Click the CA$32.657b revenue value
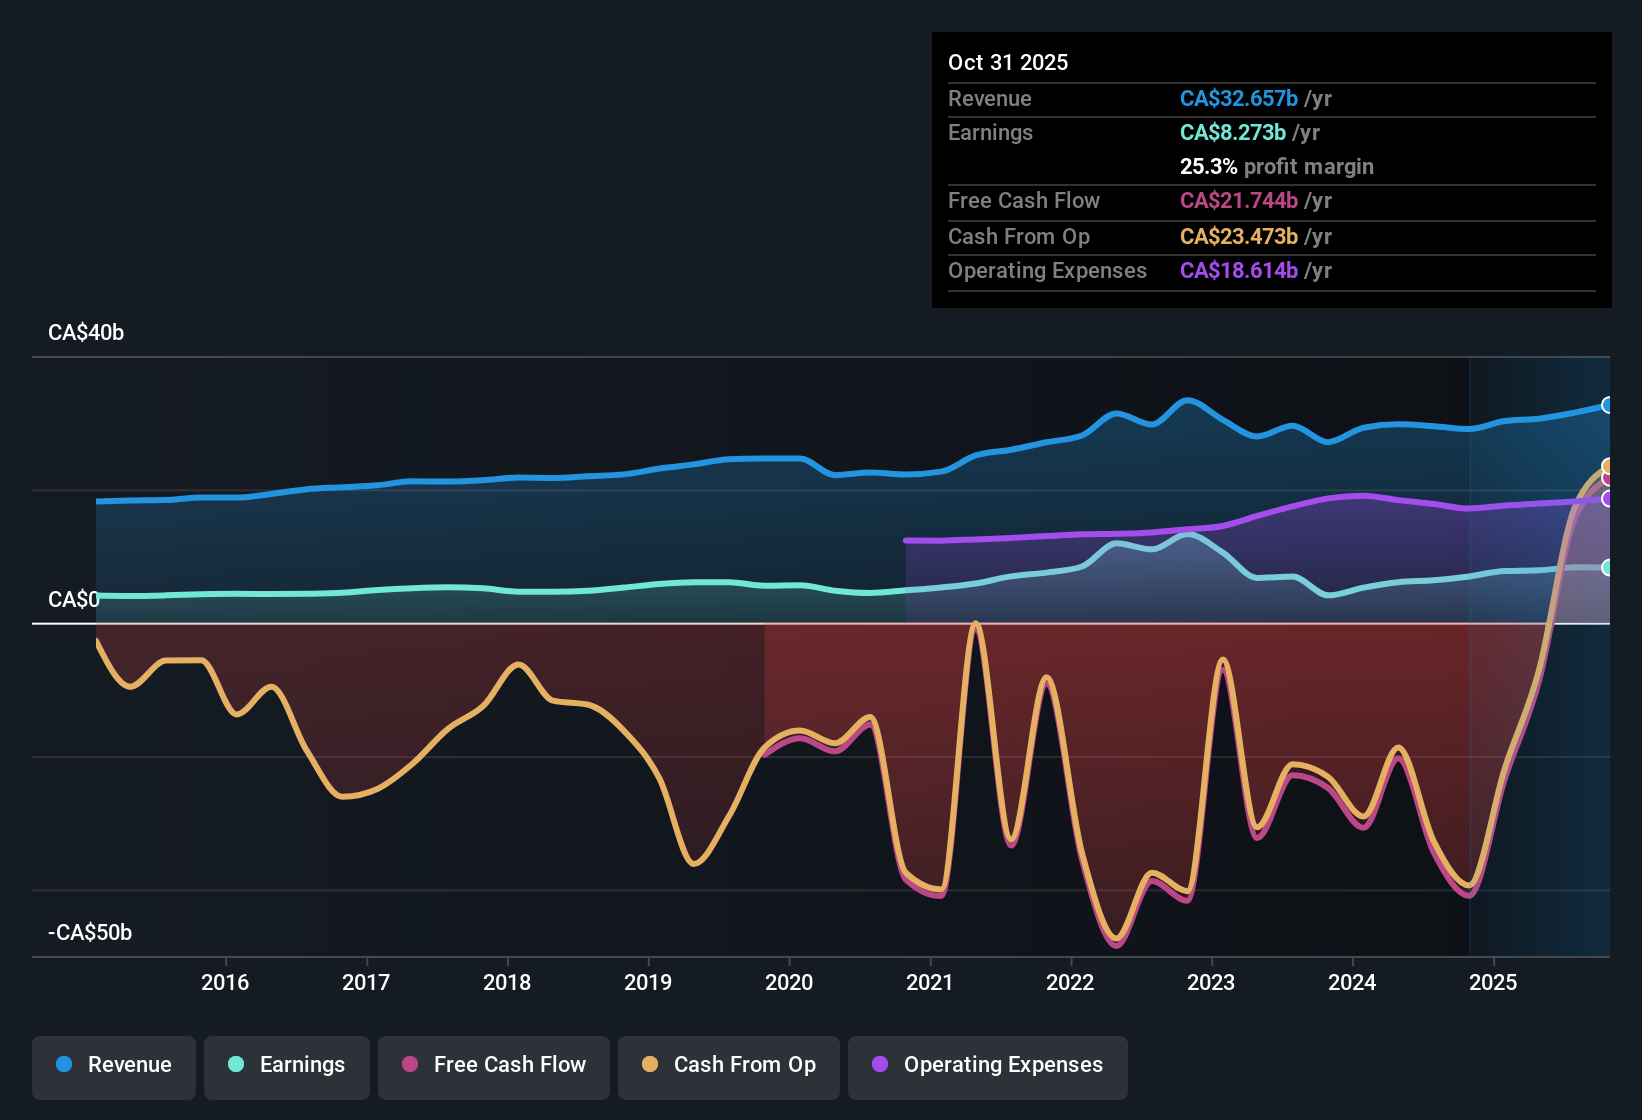 (1239, 98)
